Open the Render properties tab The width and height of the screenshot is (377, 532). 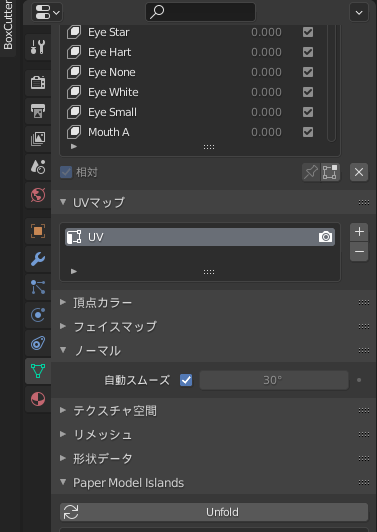38,82
